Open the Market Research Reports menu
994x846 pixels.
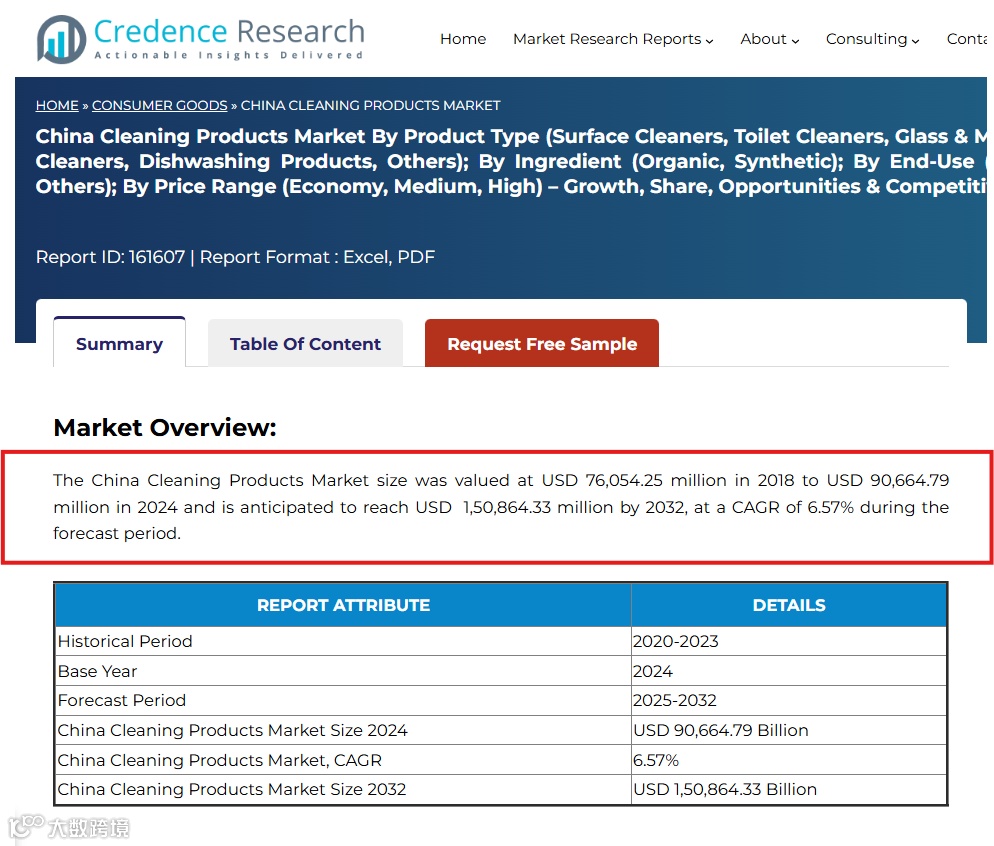(607, 39)
